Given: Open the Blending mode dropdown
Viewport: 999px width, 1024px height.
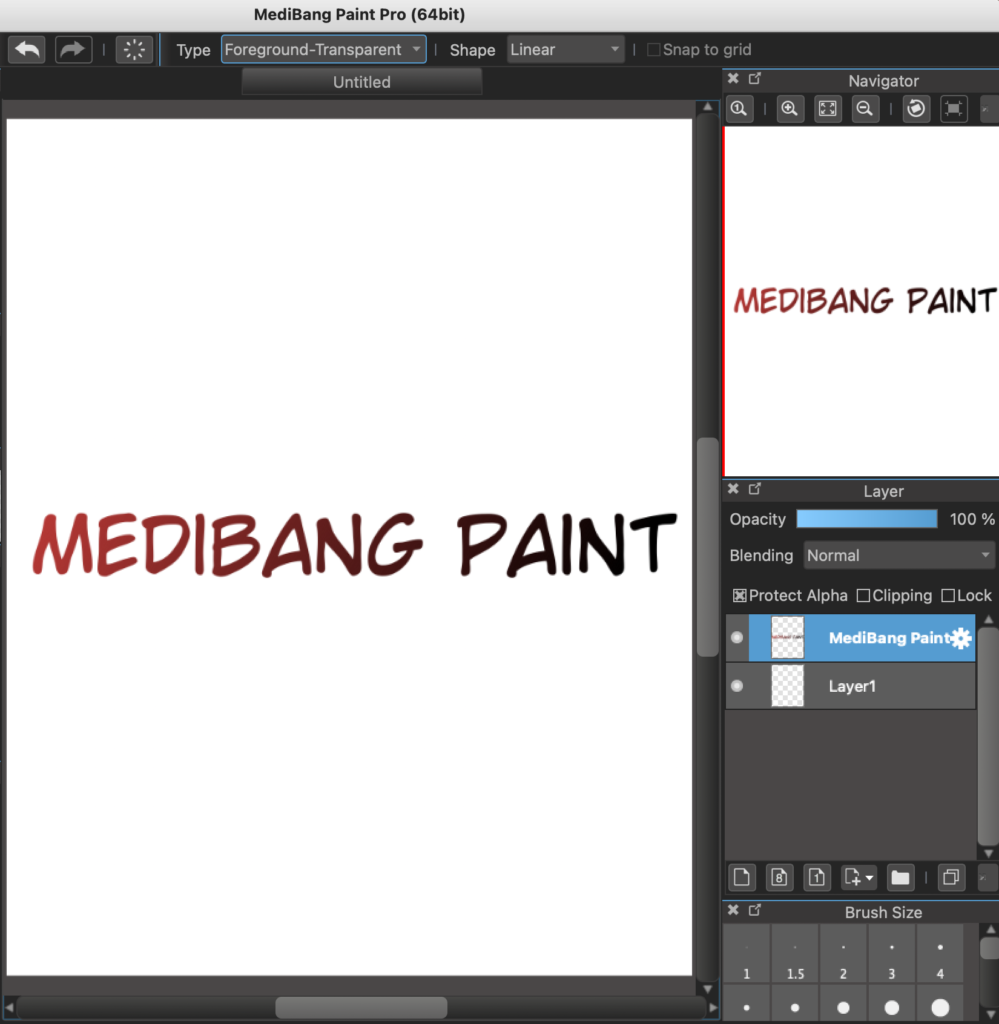Looking at the screenshot, I should 897,555.
